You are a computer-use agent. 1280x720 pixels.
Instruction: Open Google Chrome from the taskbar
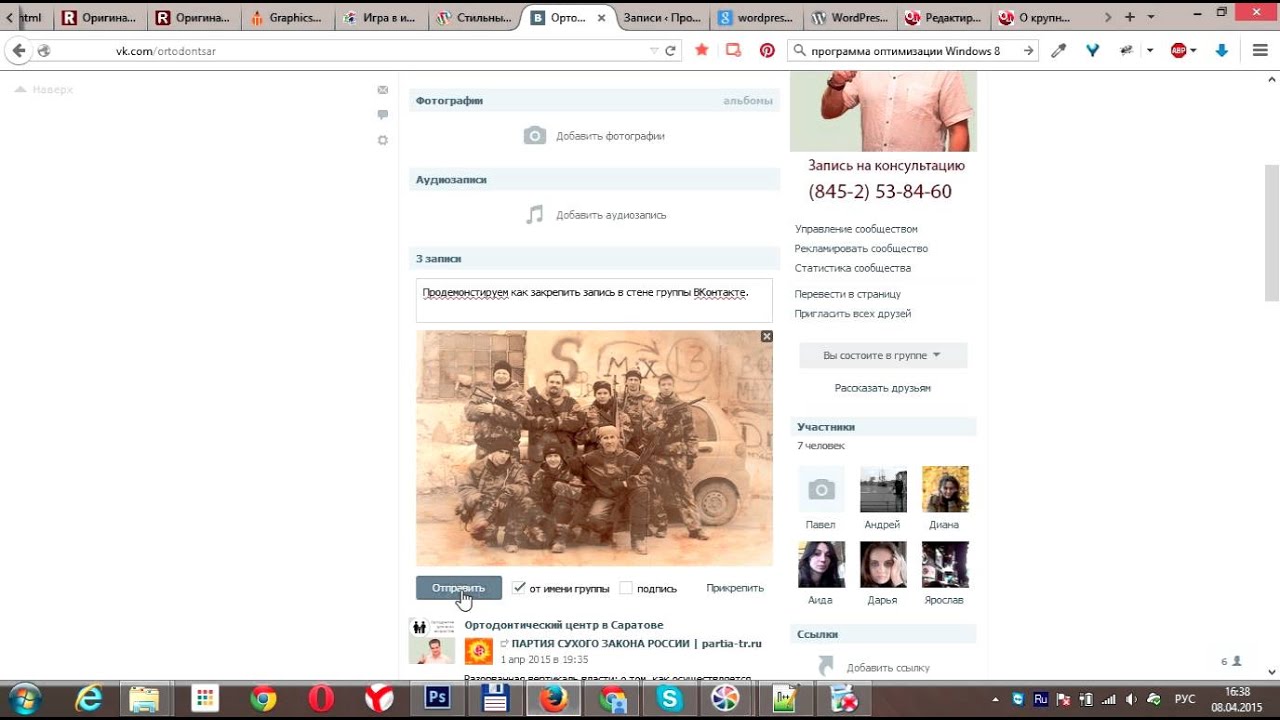[263, 698]
